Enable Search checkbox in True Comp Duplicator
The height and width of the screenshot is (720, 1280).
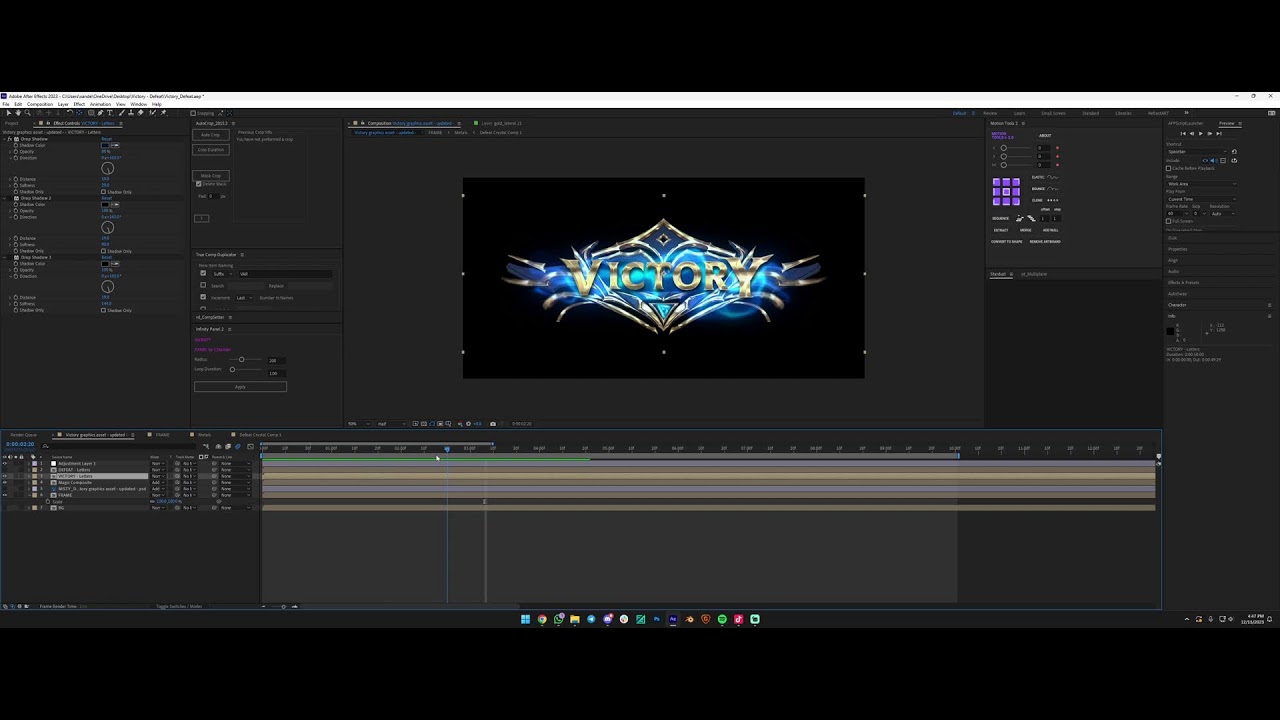203,285
